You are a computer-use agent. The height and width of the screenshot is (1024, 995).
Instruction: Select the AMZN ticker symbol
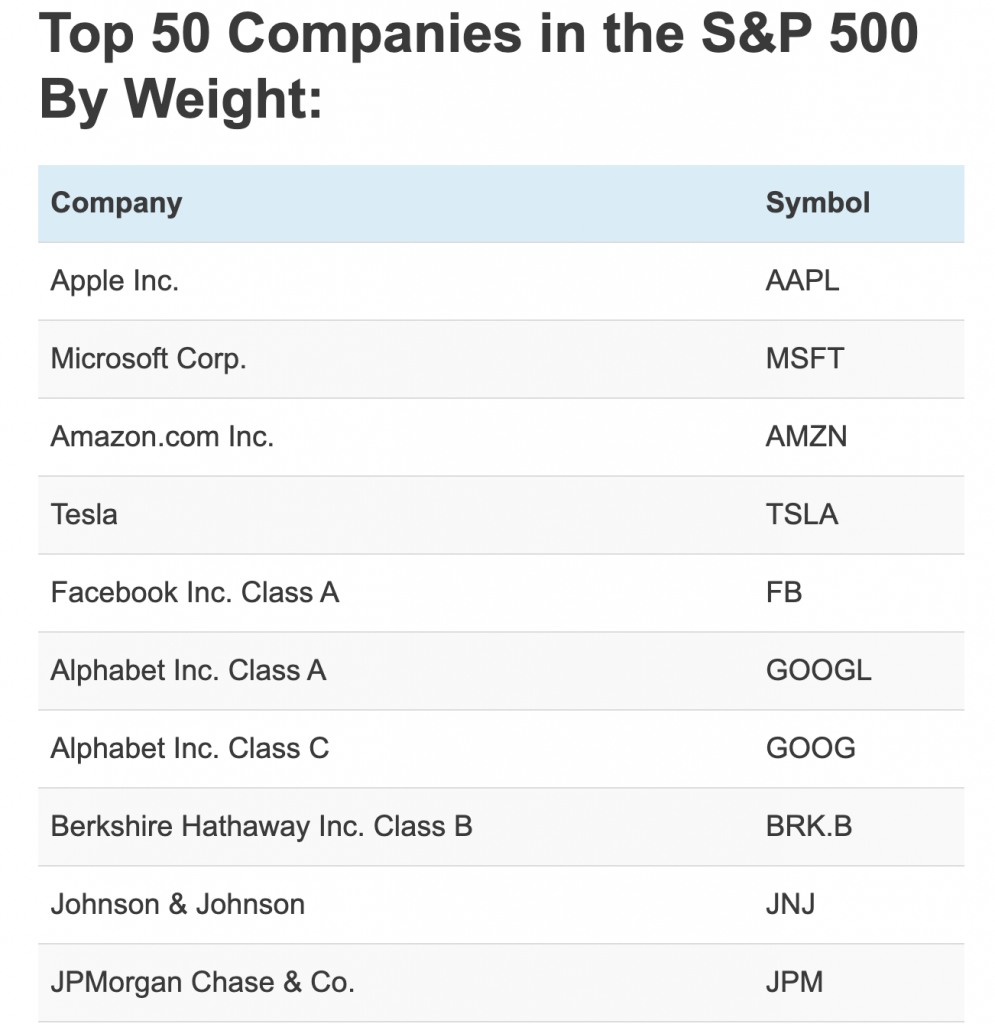pos(806,437)
